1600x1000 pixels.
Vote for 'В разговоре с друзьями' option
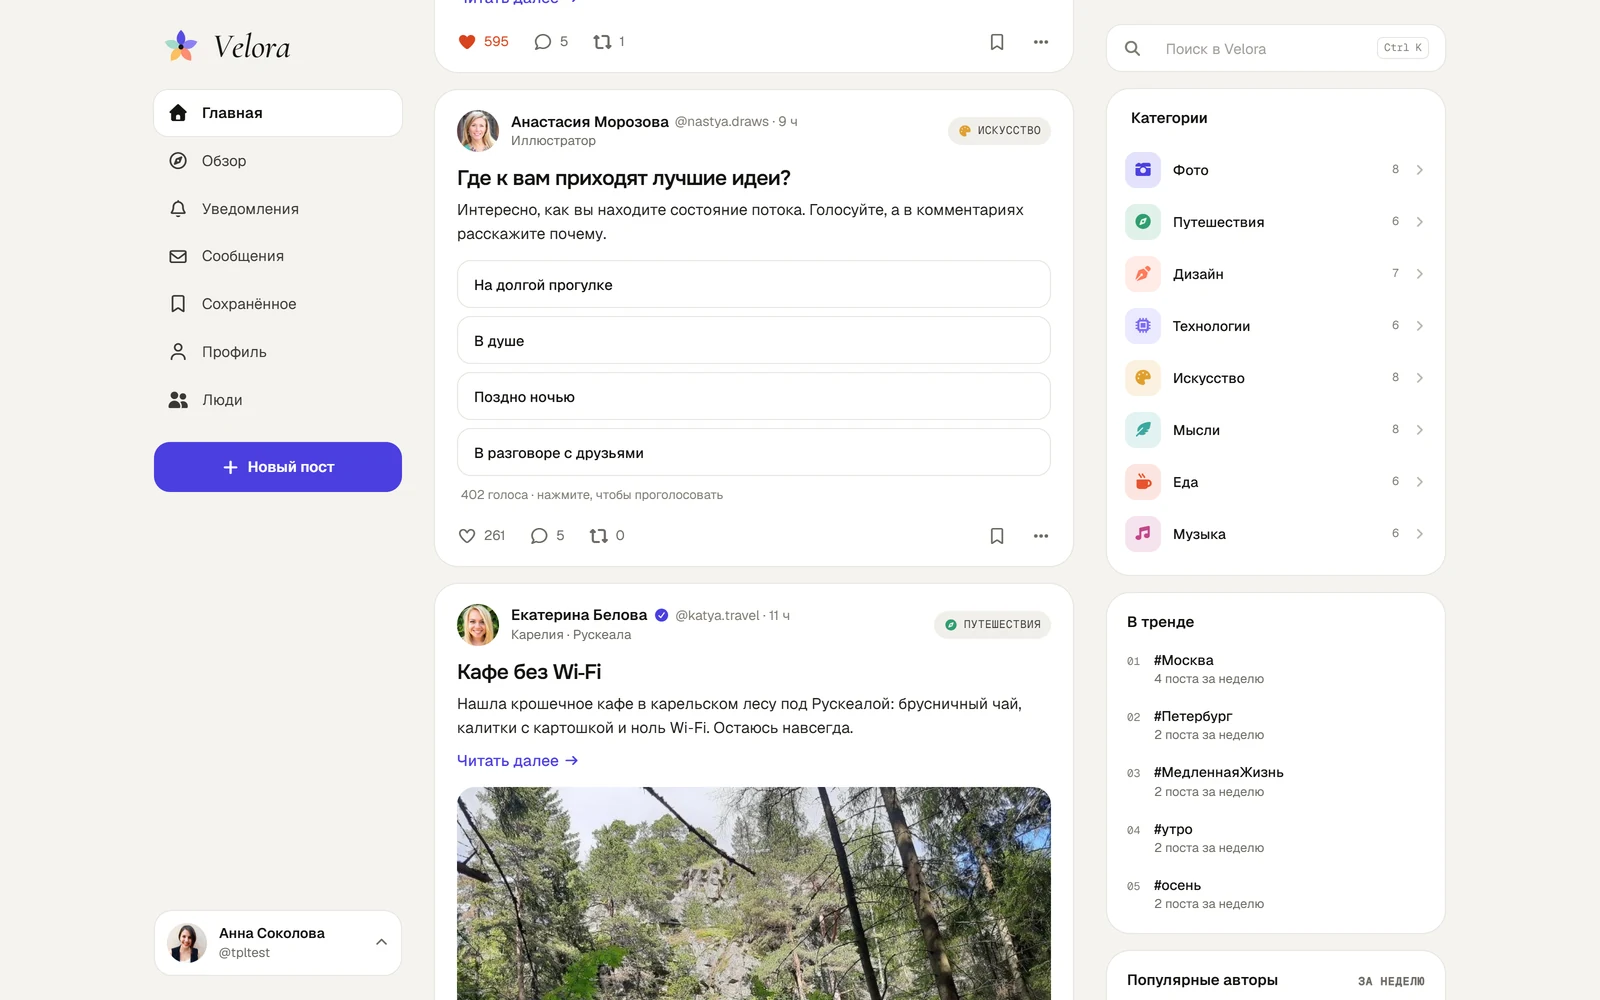[x=754, y=453]
